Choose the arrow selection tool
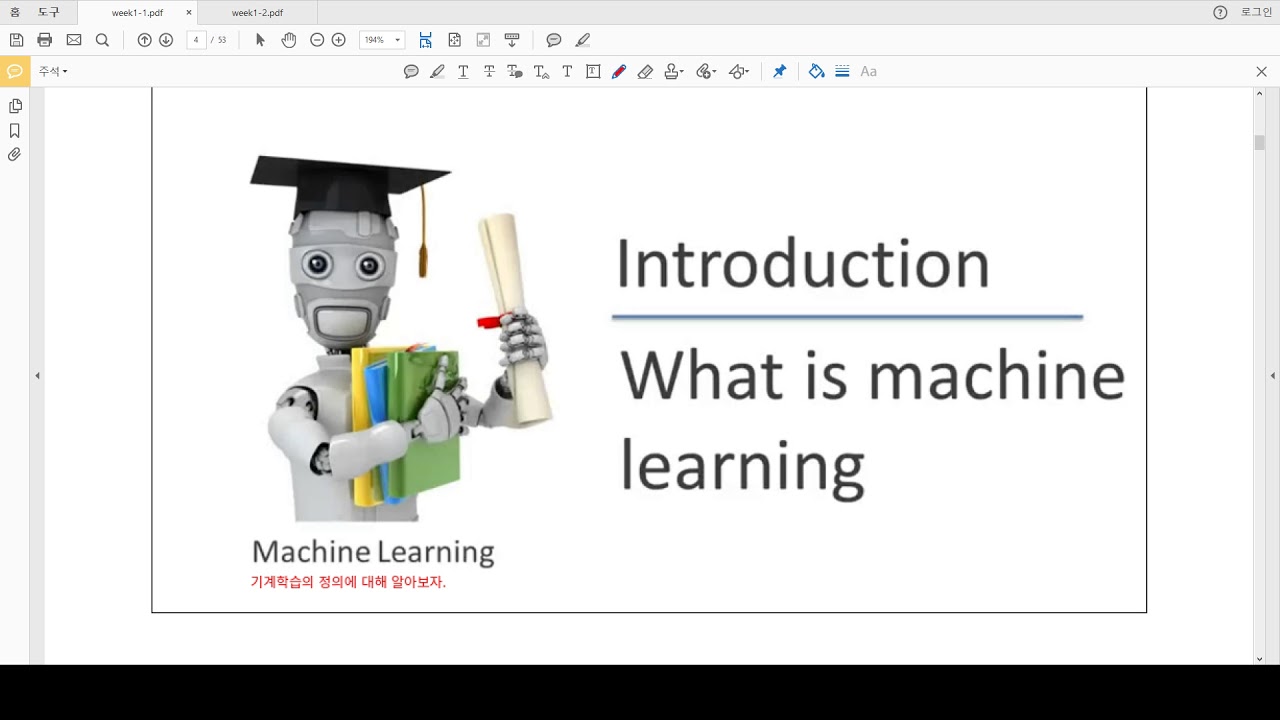 (x=260, y=40)
